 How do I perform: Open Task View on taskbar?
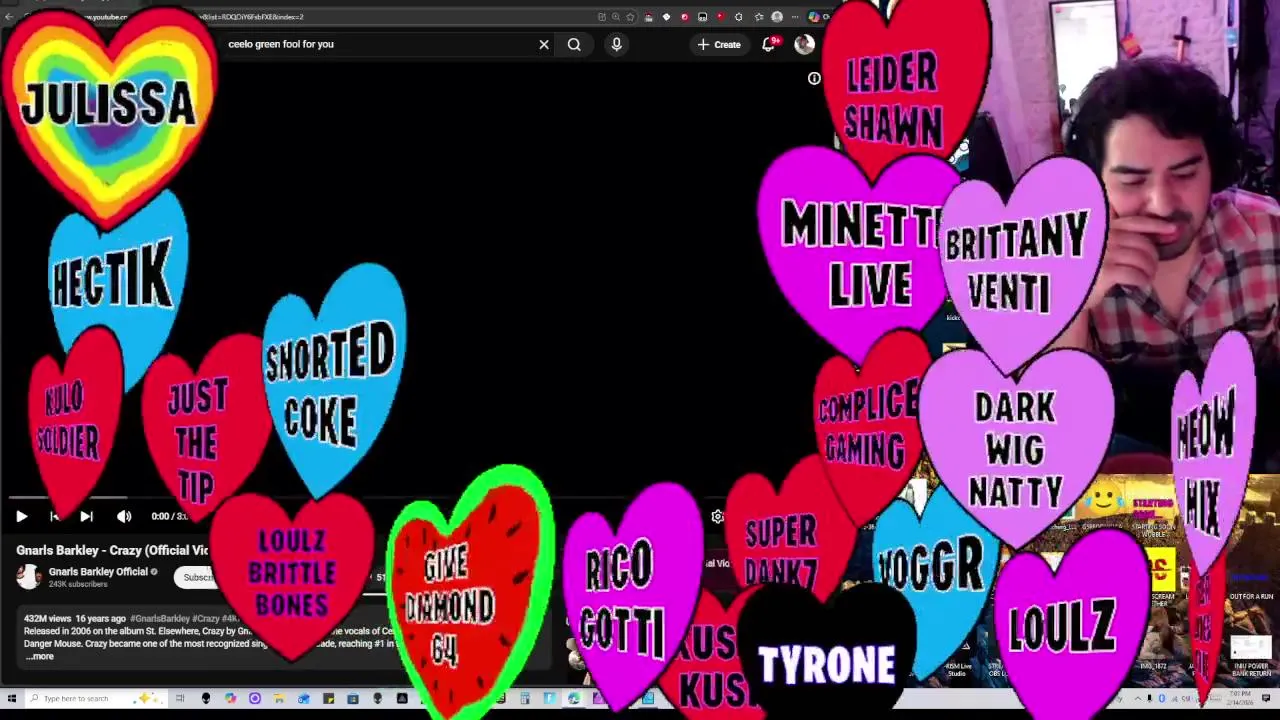click(x=180, y=698)
